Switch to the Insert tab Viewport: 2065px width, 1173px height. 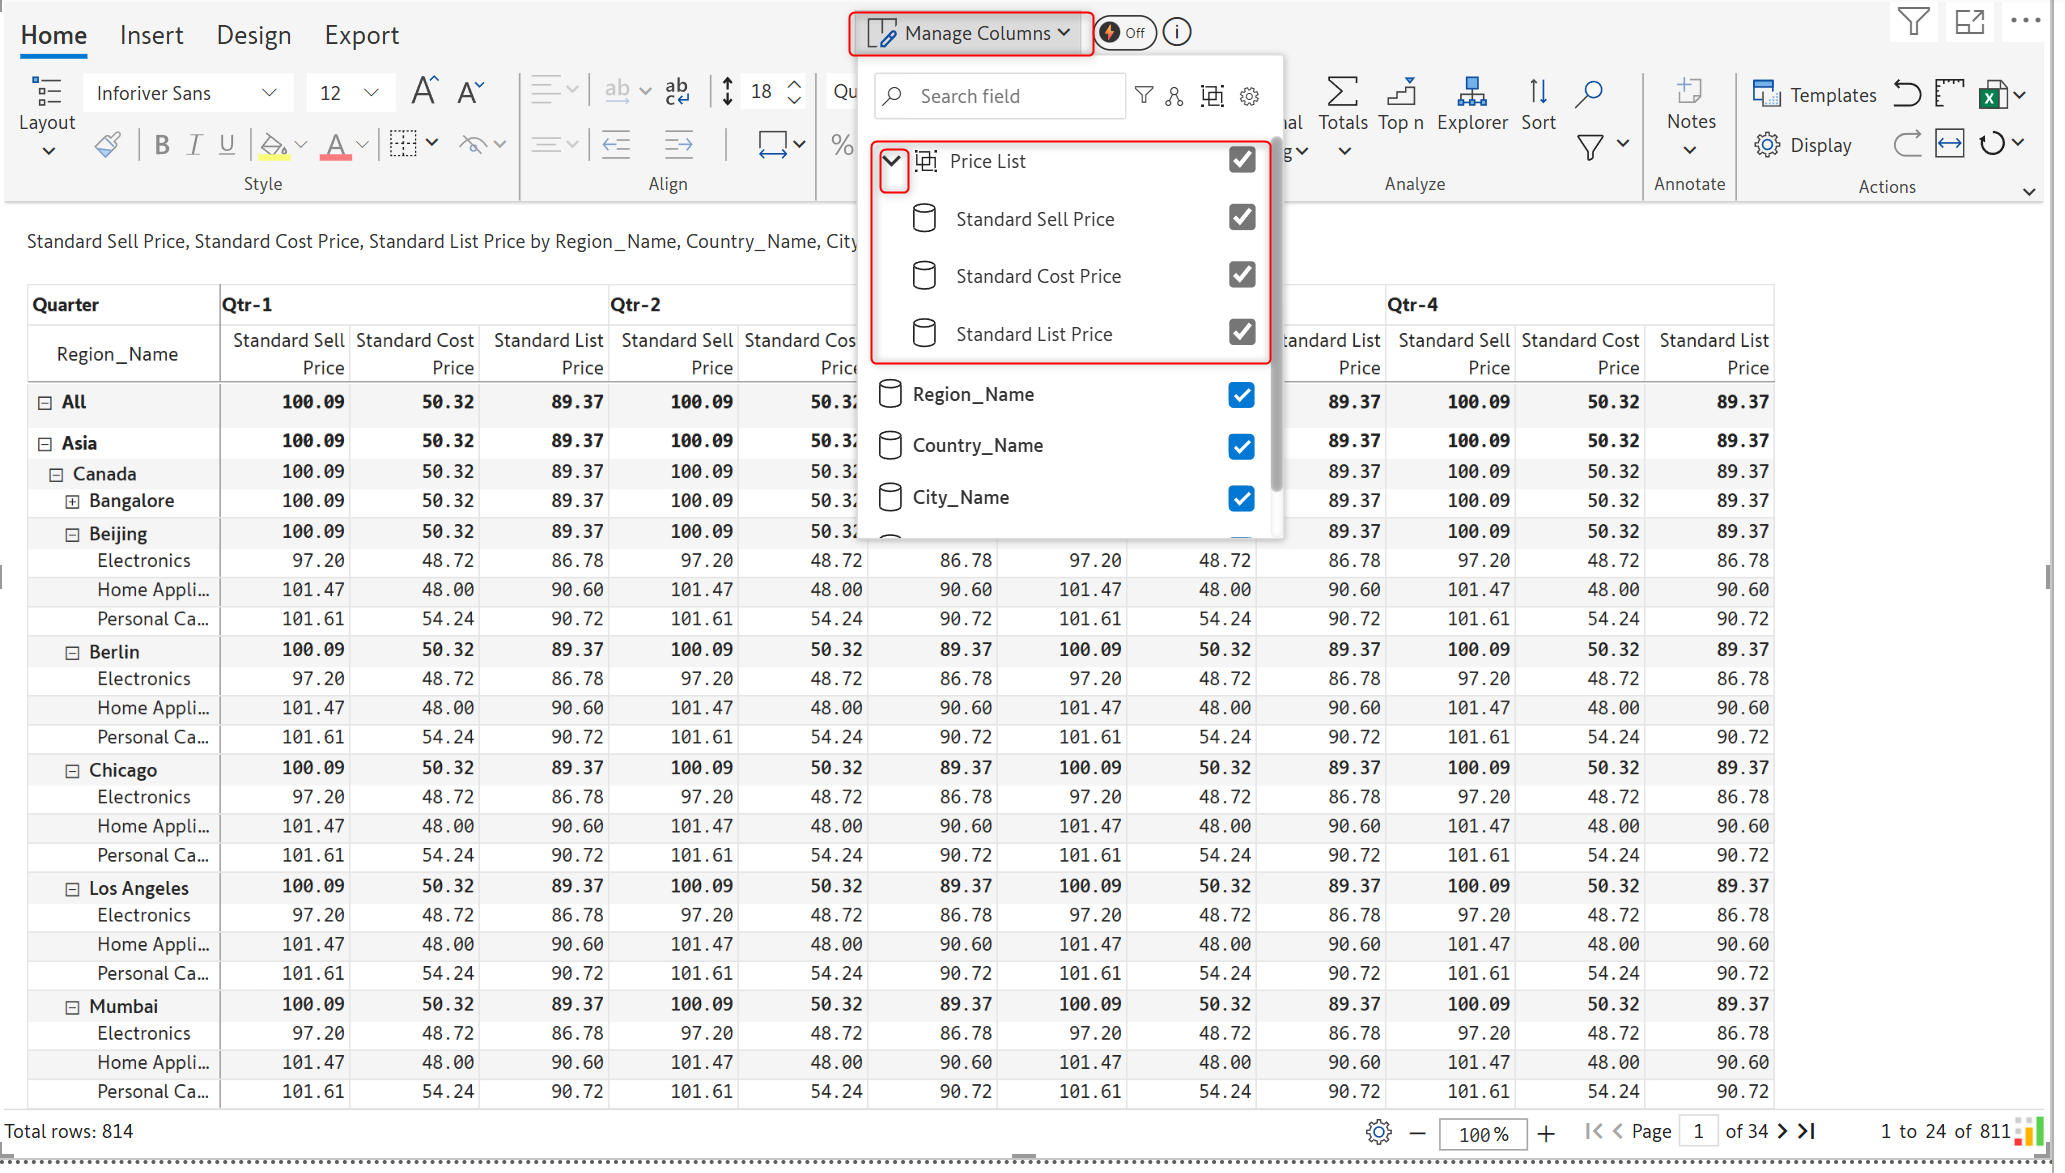coord(151,35)
